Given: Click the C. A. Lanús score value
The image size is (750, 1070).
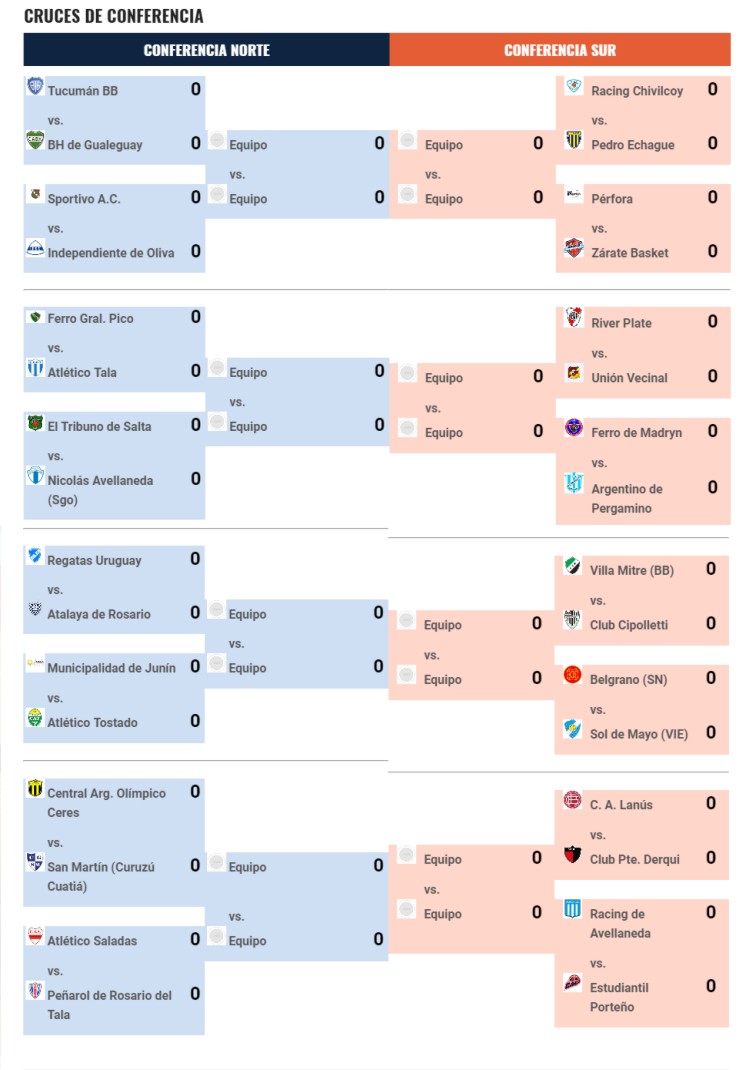Looking at the screenshot, I should coord(710,803).
